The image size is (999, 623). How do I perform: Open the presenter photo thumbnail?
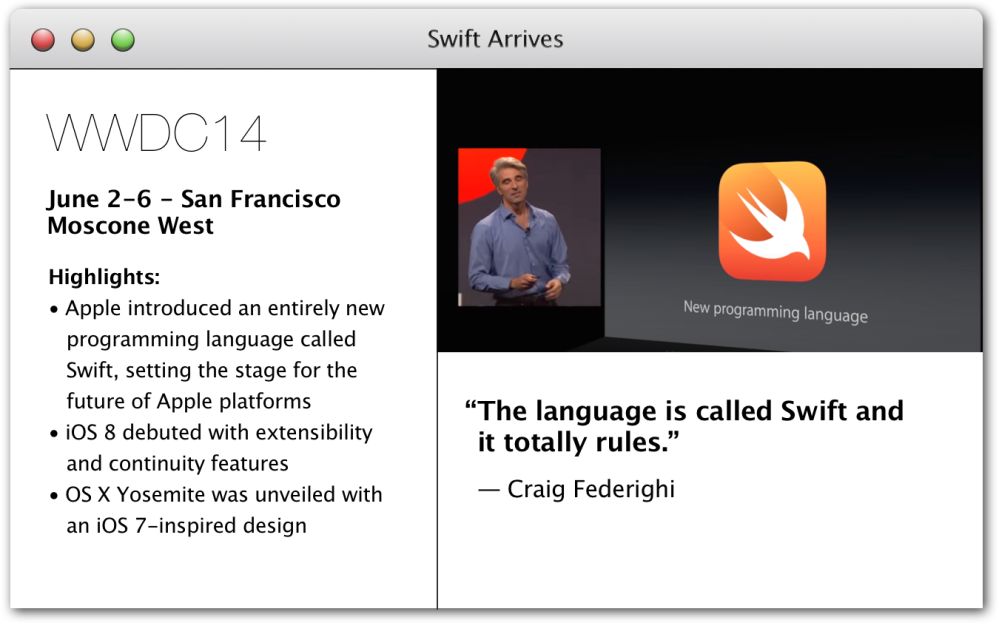[530, 228]
